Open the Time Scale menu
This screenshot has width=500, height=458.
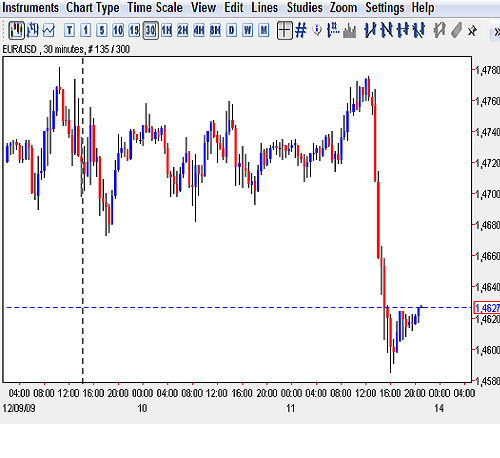coord(155,8)
